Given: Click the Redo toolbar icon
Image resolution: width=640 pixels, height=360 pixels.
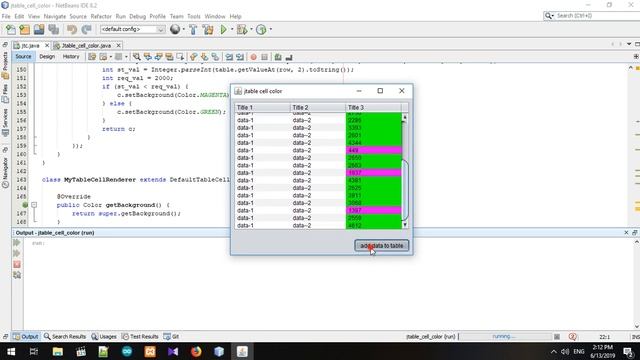Looking at the screenshot, I should (x=86, y=29).
